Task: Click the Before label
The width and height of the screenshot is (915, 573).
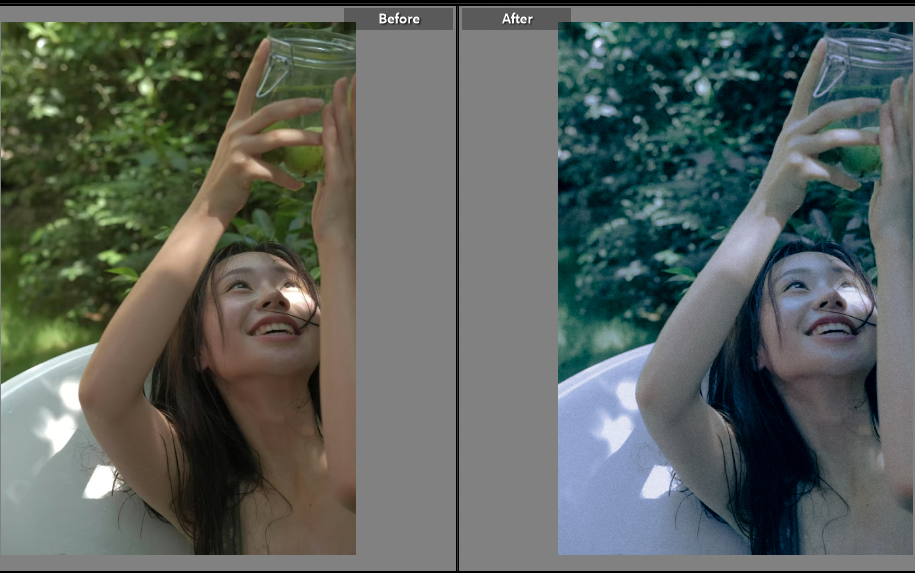Action: (398, 19)
